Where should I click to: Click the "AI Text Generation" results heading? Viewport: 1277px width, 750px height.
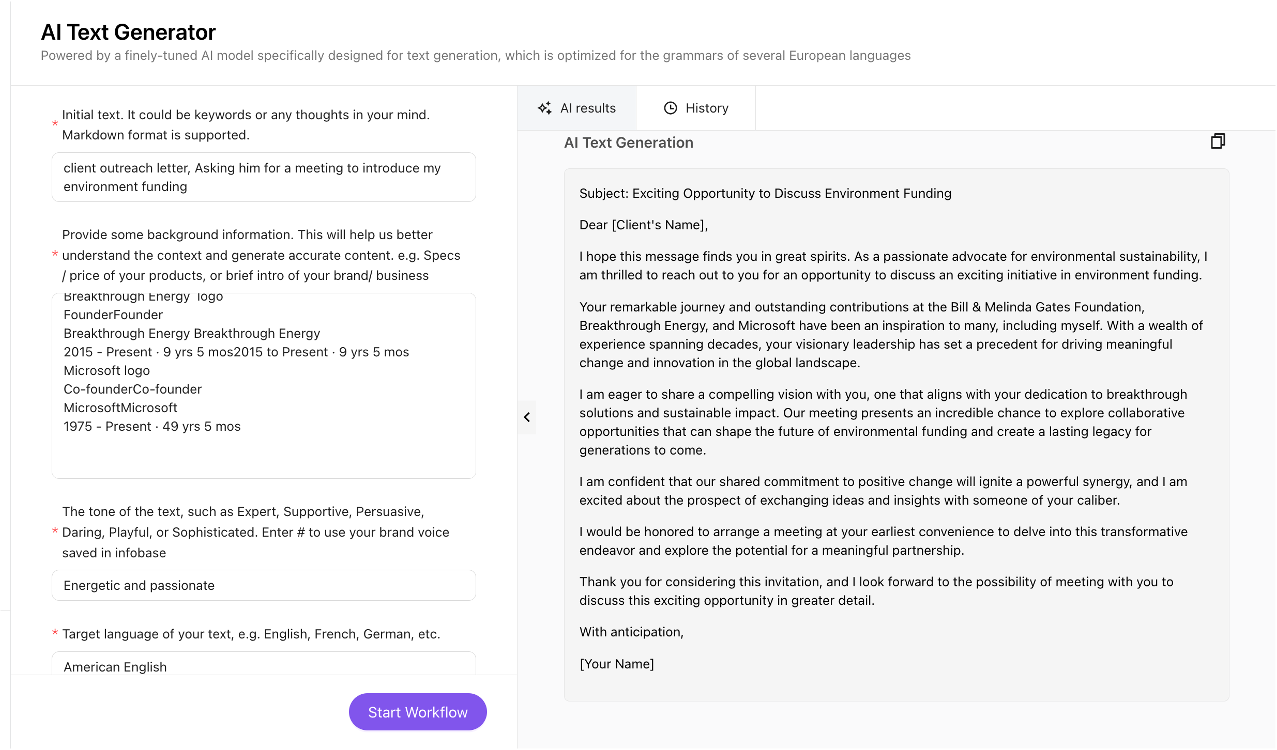tap(628, 143)
